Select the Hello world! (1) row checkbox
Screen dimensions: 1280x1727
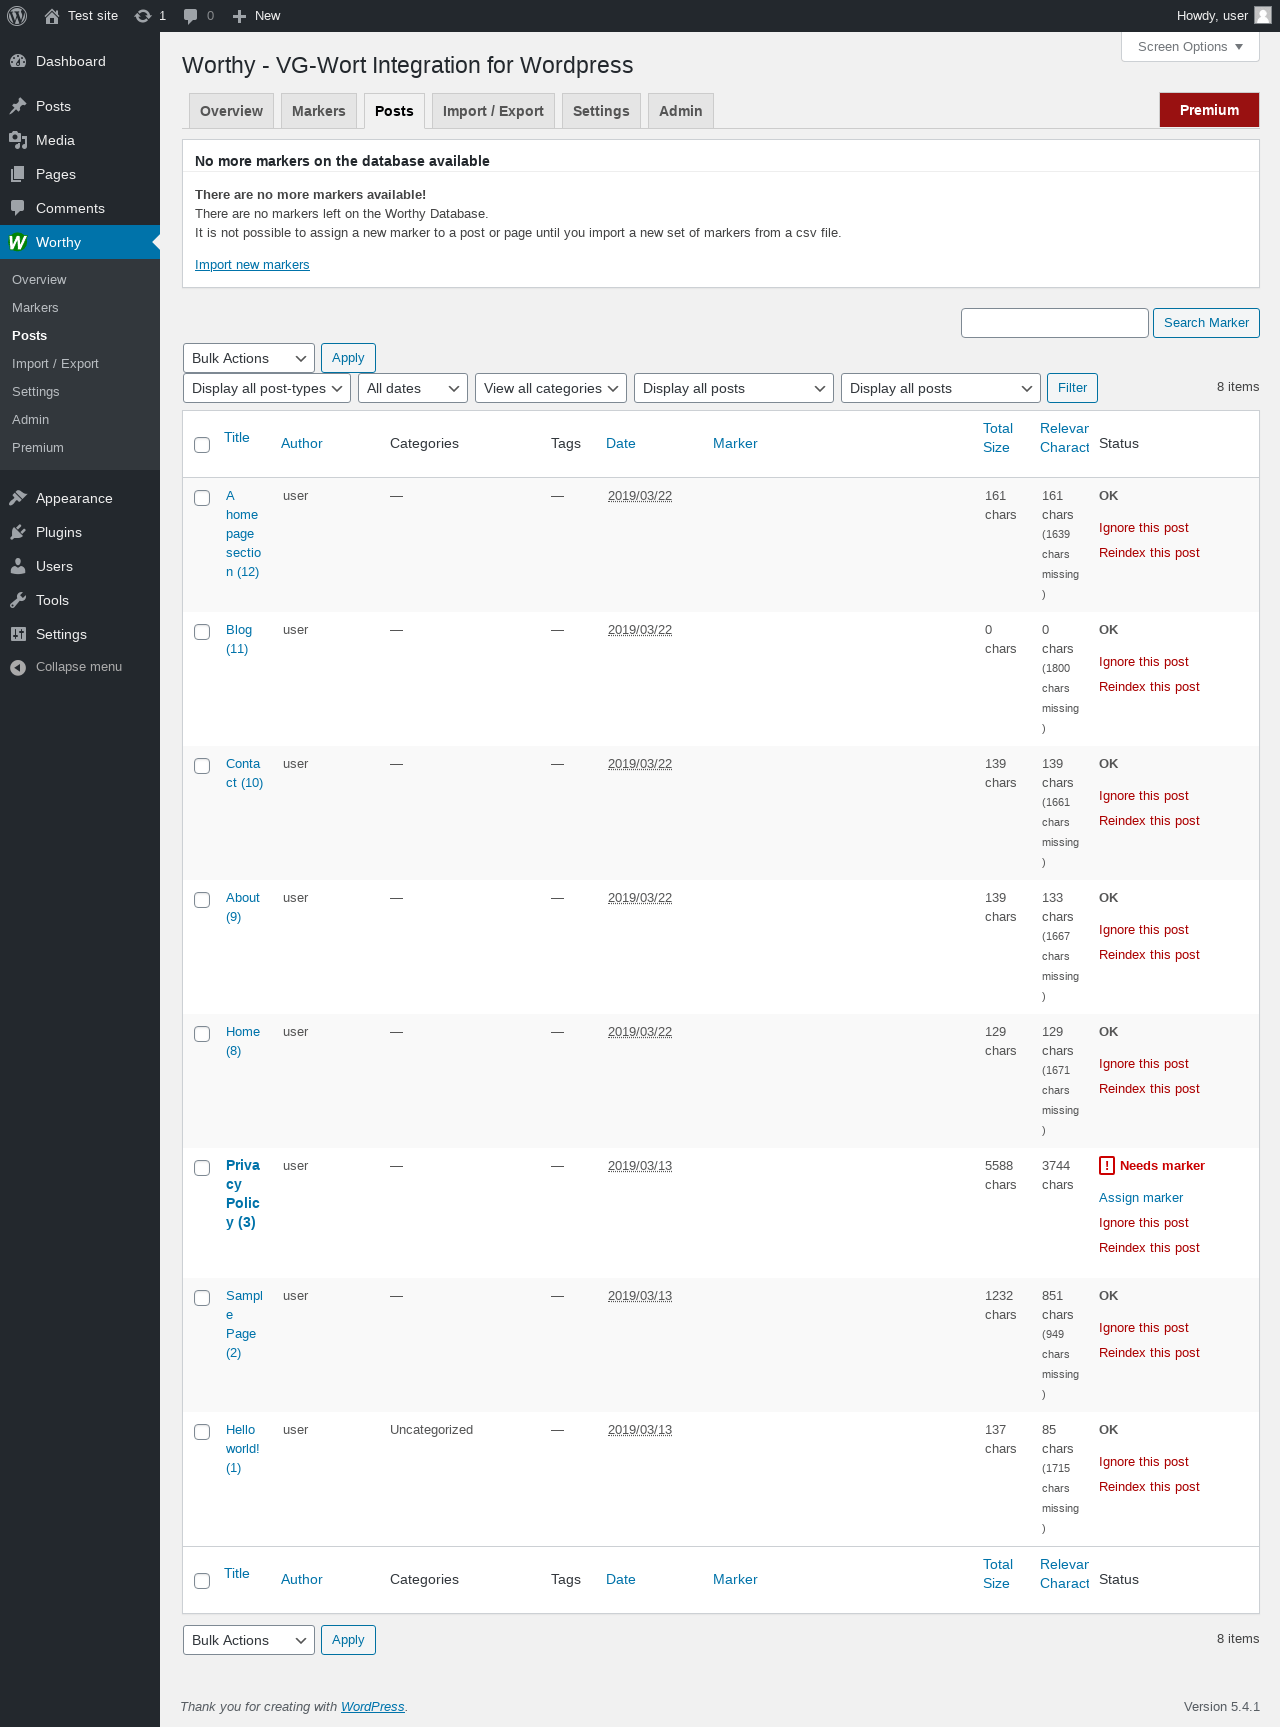click(x=202, y=1432)
